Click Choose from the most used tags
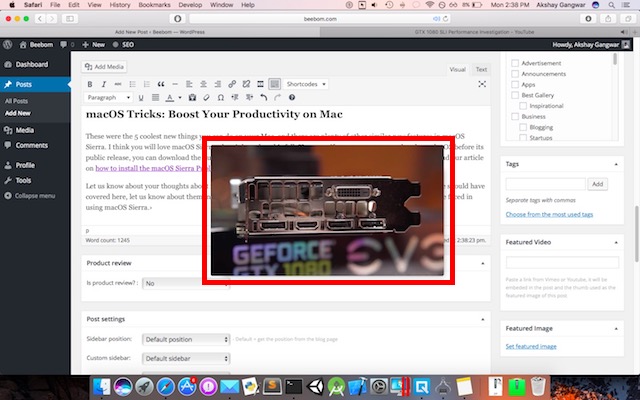 tap(549, 214)
